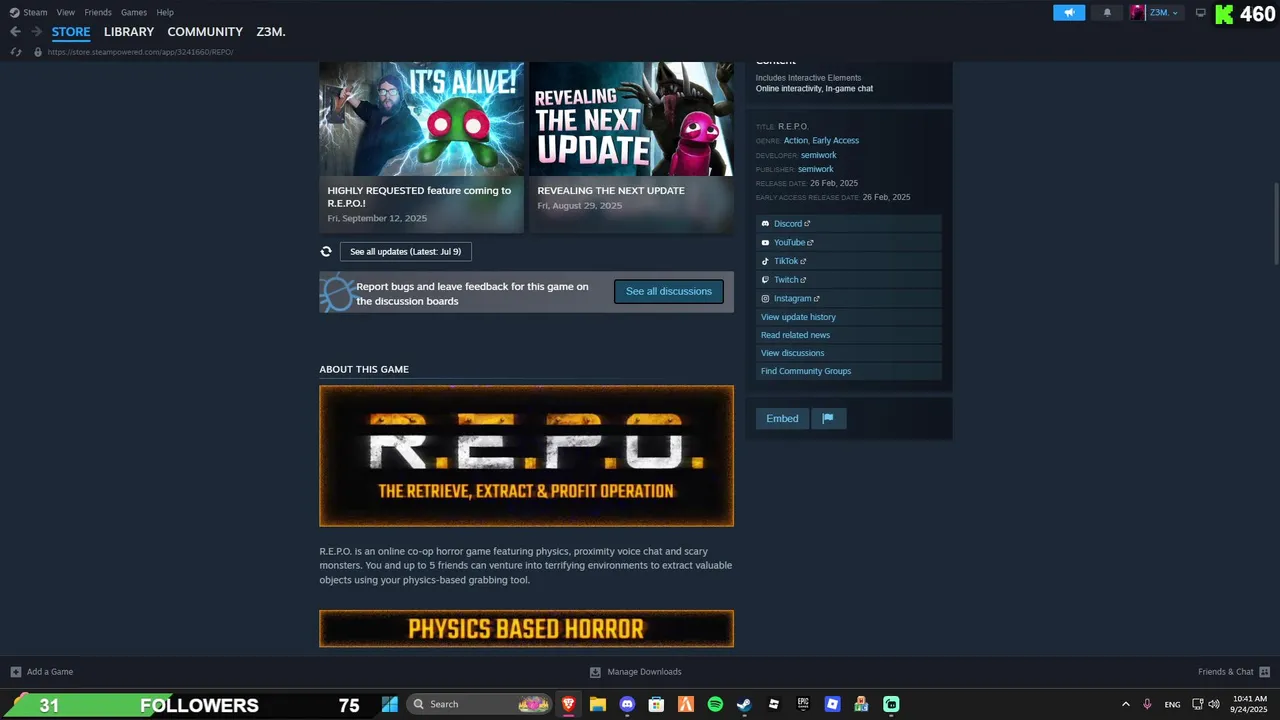Open the clock showing 10:41 AM
The image size is (1280, 720).
tap(1250, 704)
